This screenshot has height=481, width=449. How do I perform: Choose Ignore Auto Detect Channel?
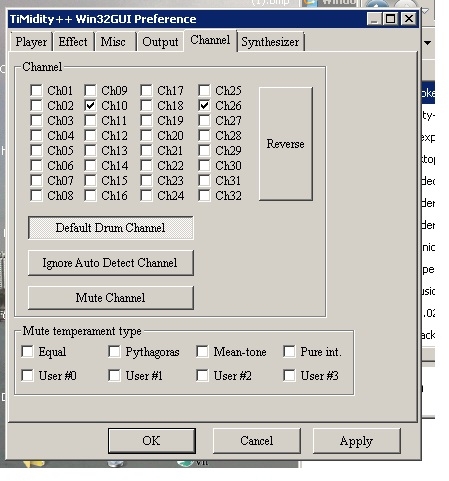[111, 263]
